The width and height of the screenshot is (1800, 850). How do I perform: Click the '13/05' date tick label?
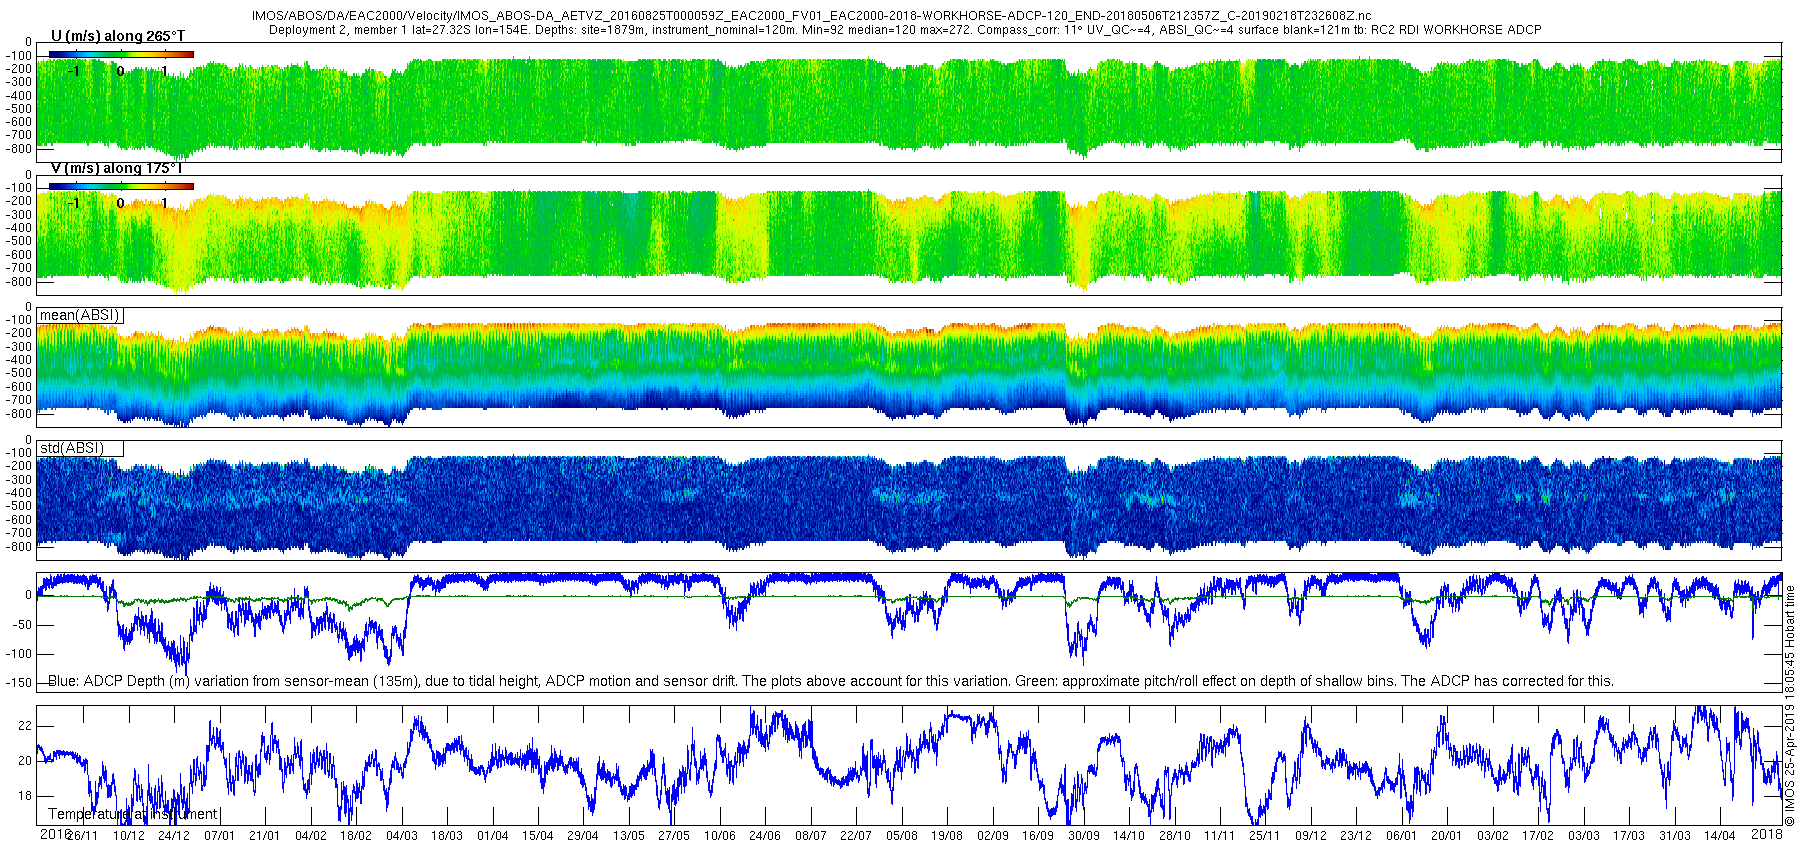pyautogui.click(x=629, y=836)
